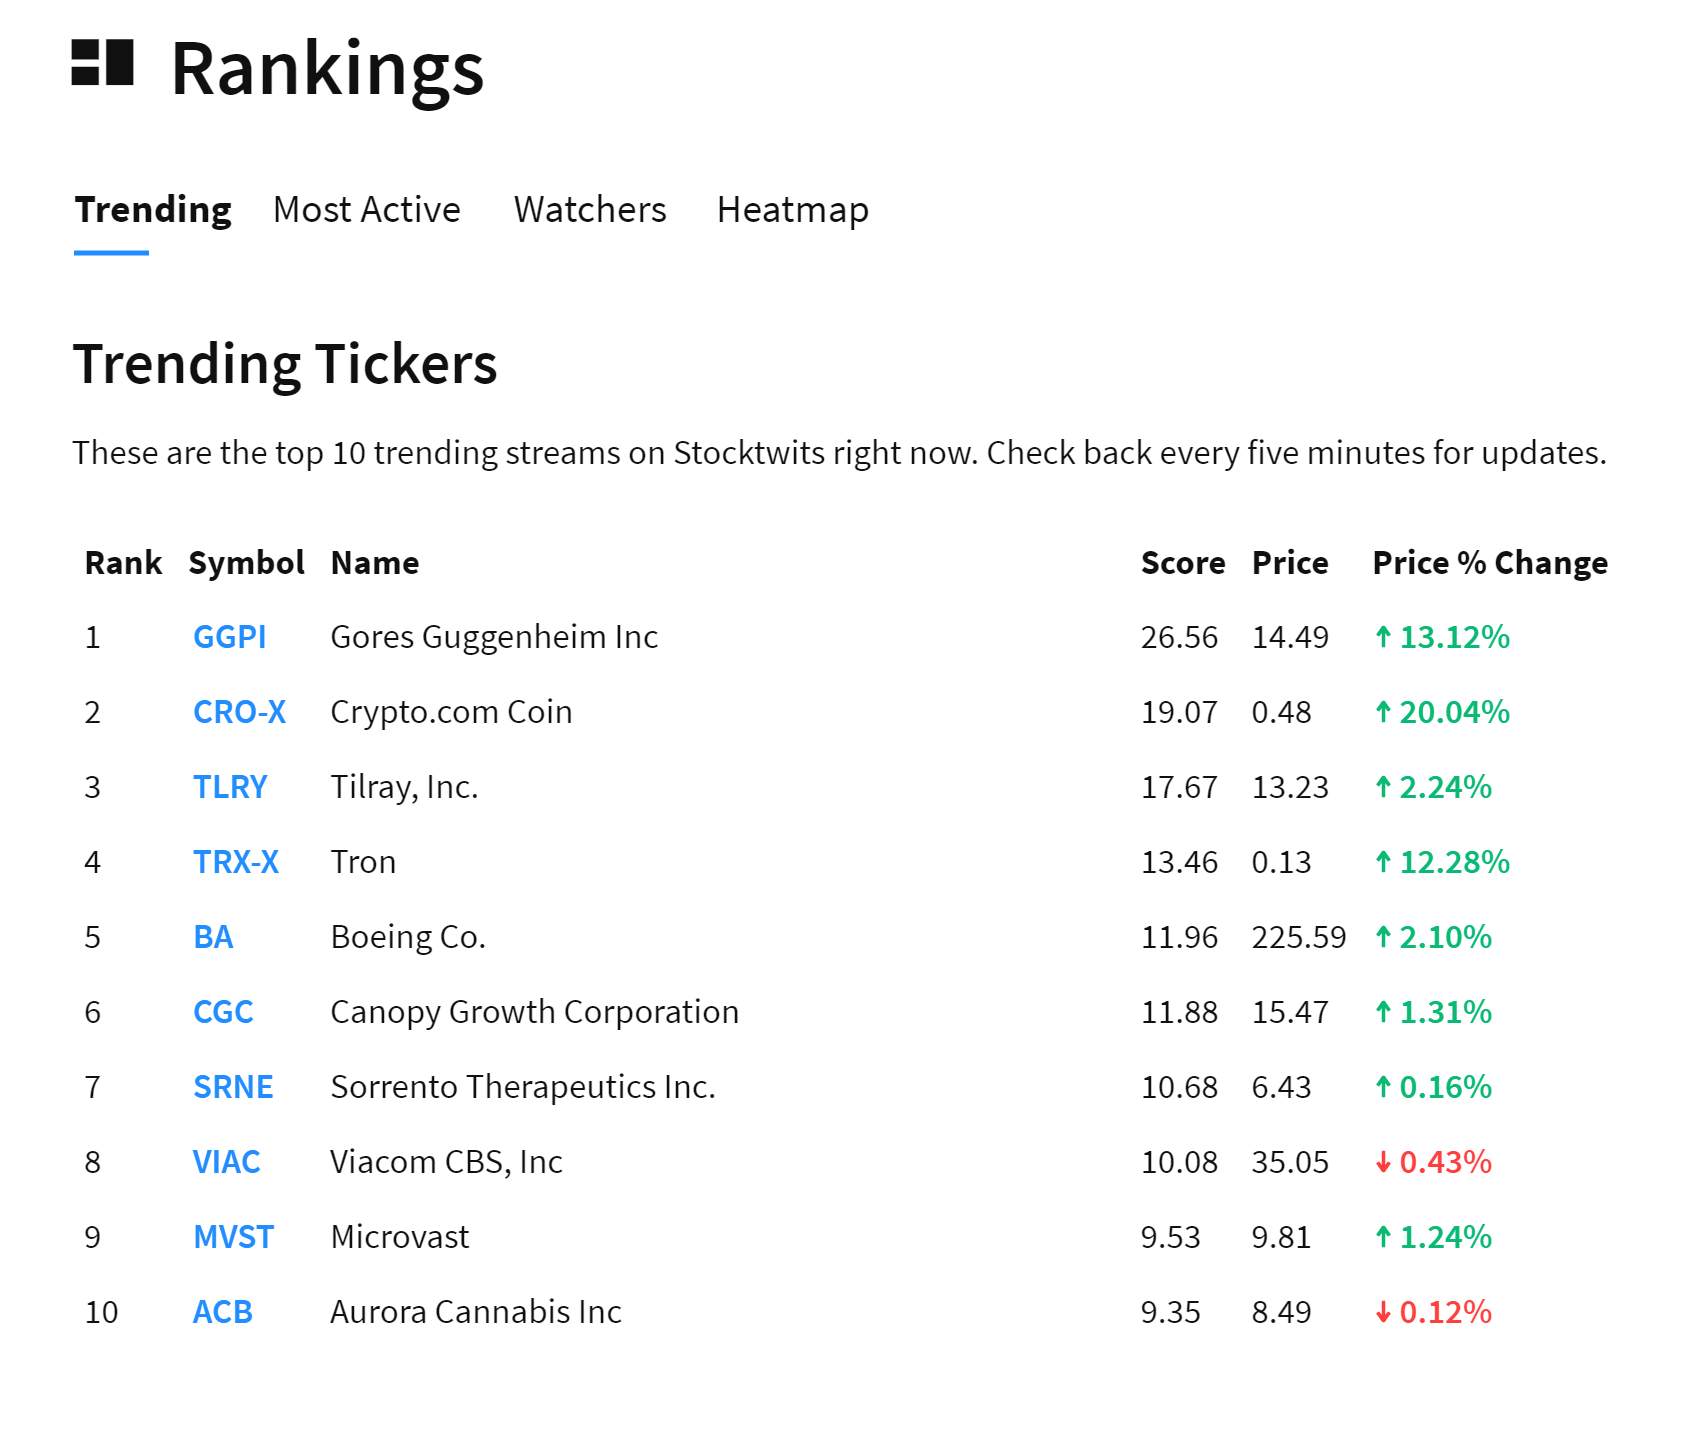Go to the TRX-X ticker page
The height and width of the screenshot is (1433, 1695).
(236, 862)
